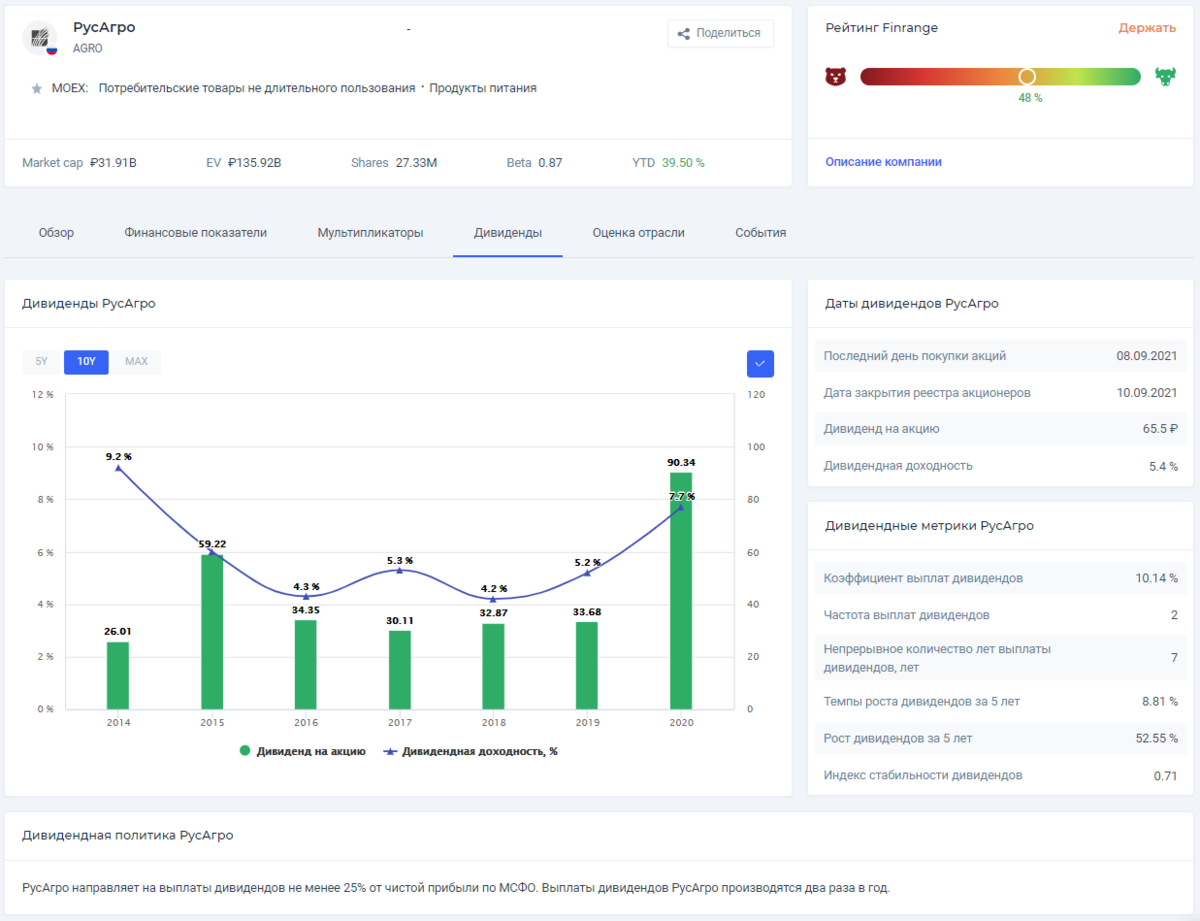Open the Оценка отрасли tab
Image resolution: width=1200 pixels, height=921 pixels.
(x=638, y=233)
